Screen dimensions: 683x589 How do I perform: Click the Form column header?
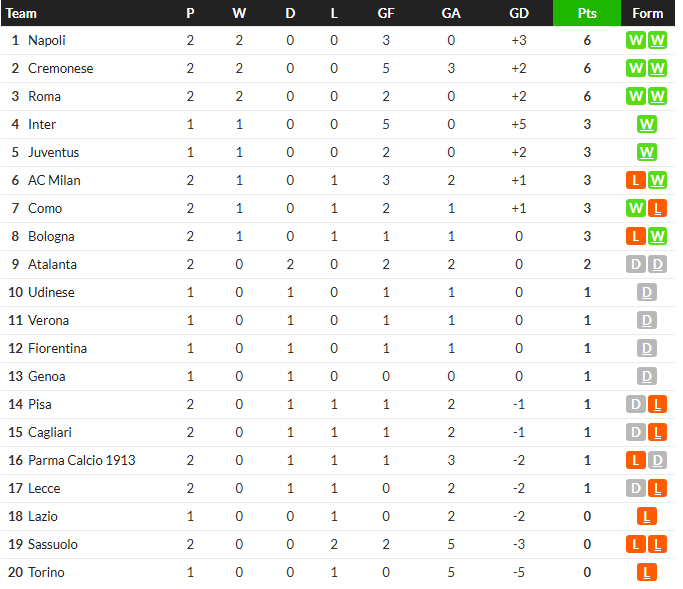[647, 13]
